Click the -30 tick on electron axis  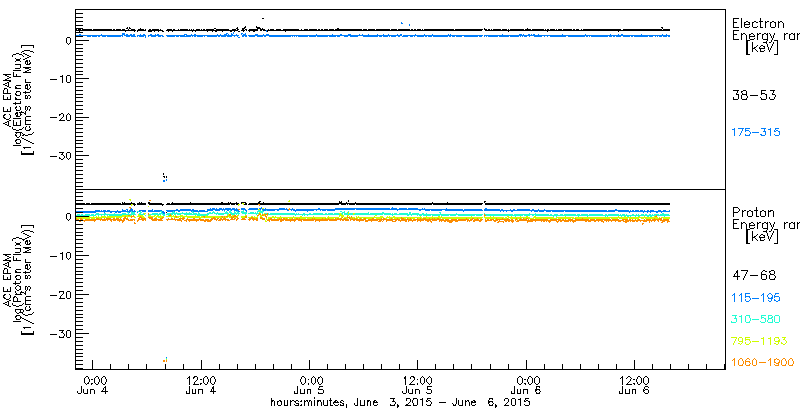coord(61,156)
